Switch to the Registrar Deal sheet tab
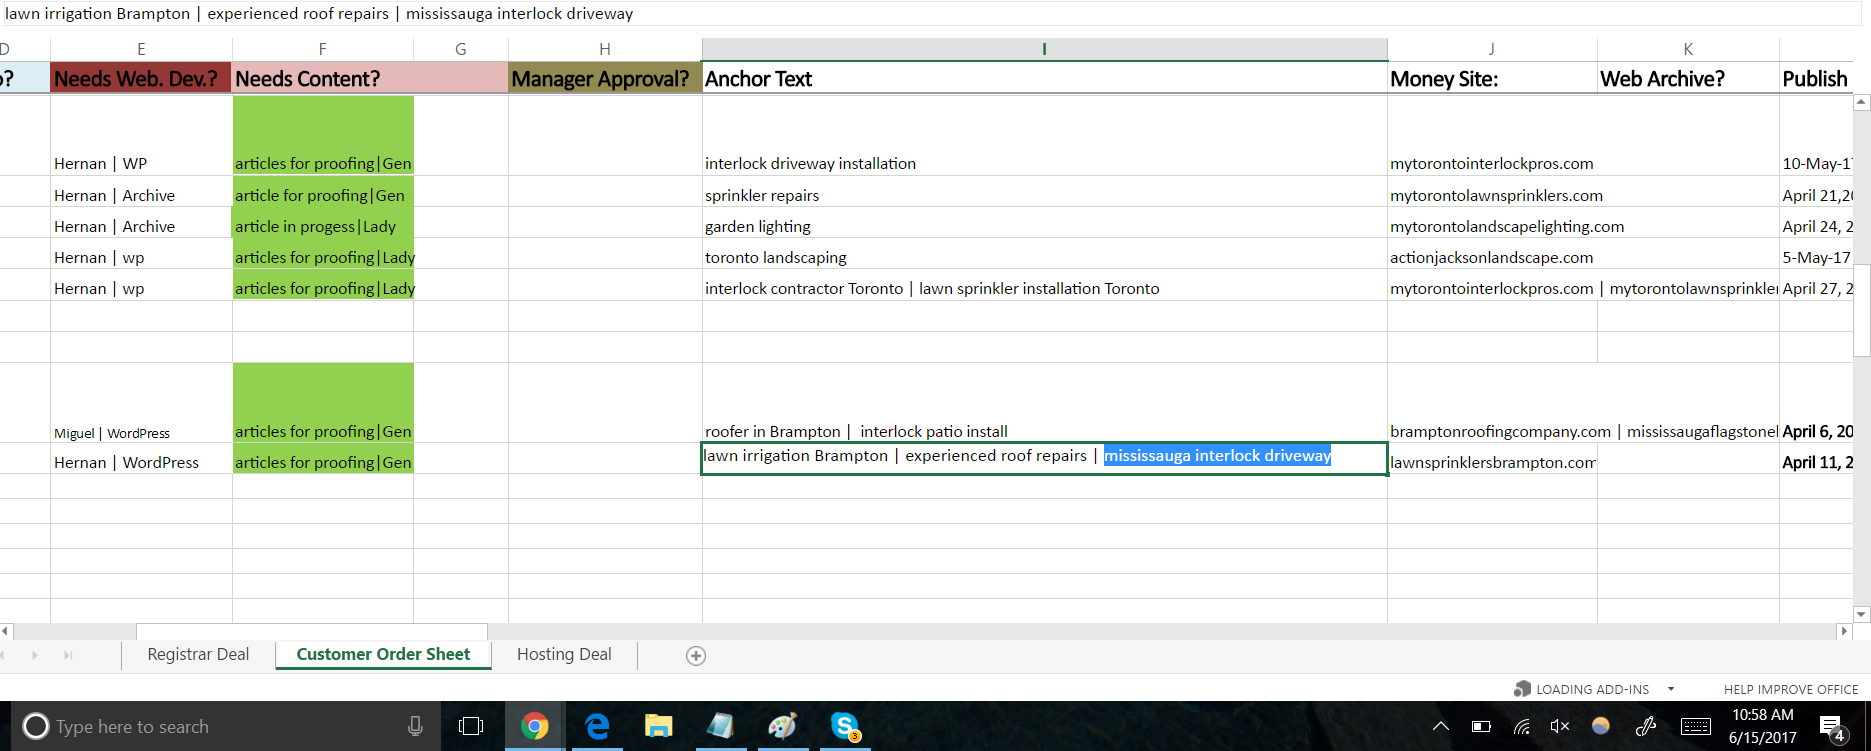 (x=198, y=655)
